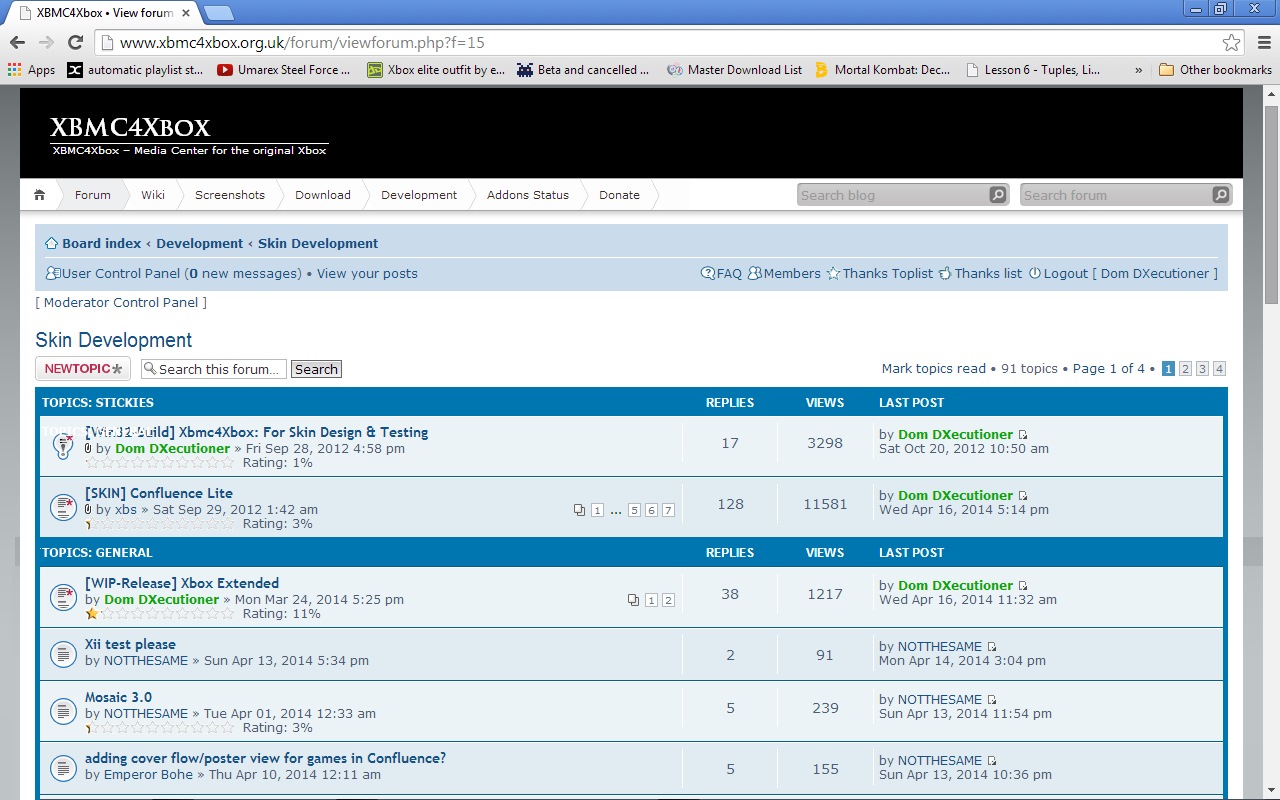The width and height of the screenshot is (1280, 800).
Task: Click the Search blog magnifier icon
Action: (997, 195)
